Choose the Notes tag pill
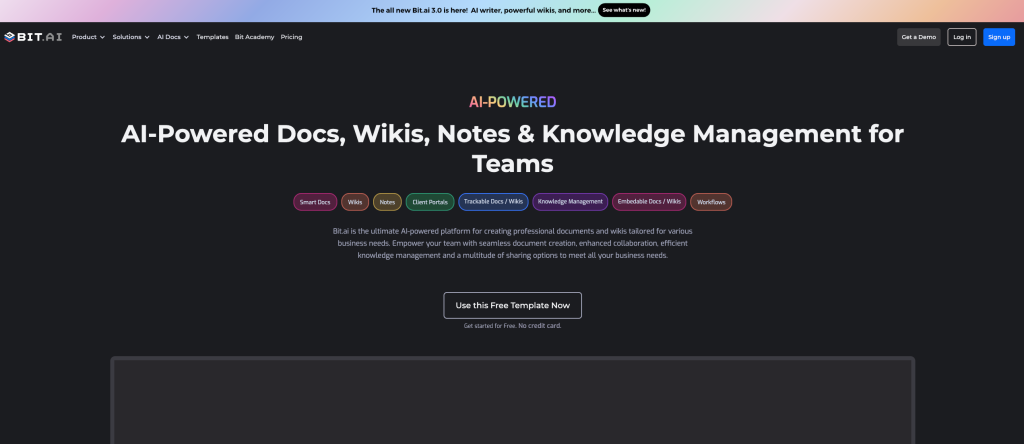Image resolution: width=1024 pixels, height=444 pixels. 387,202
